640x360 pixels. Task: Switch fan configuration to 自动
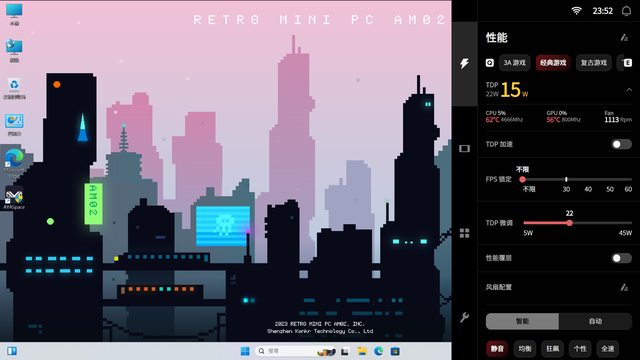(x=596, y=321)
